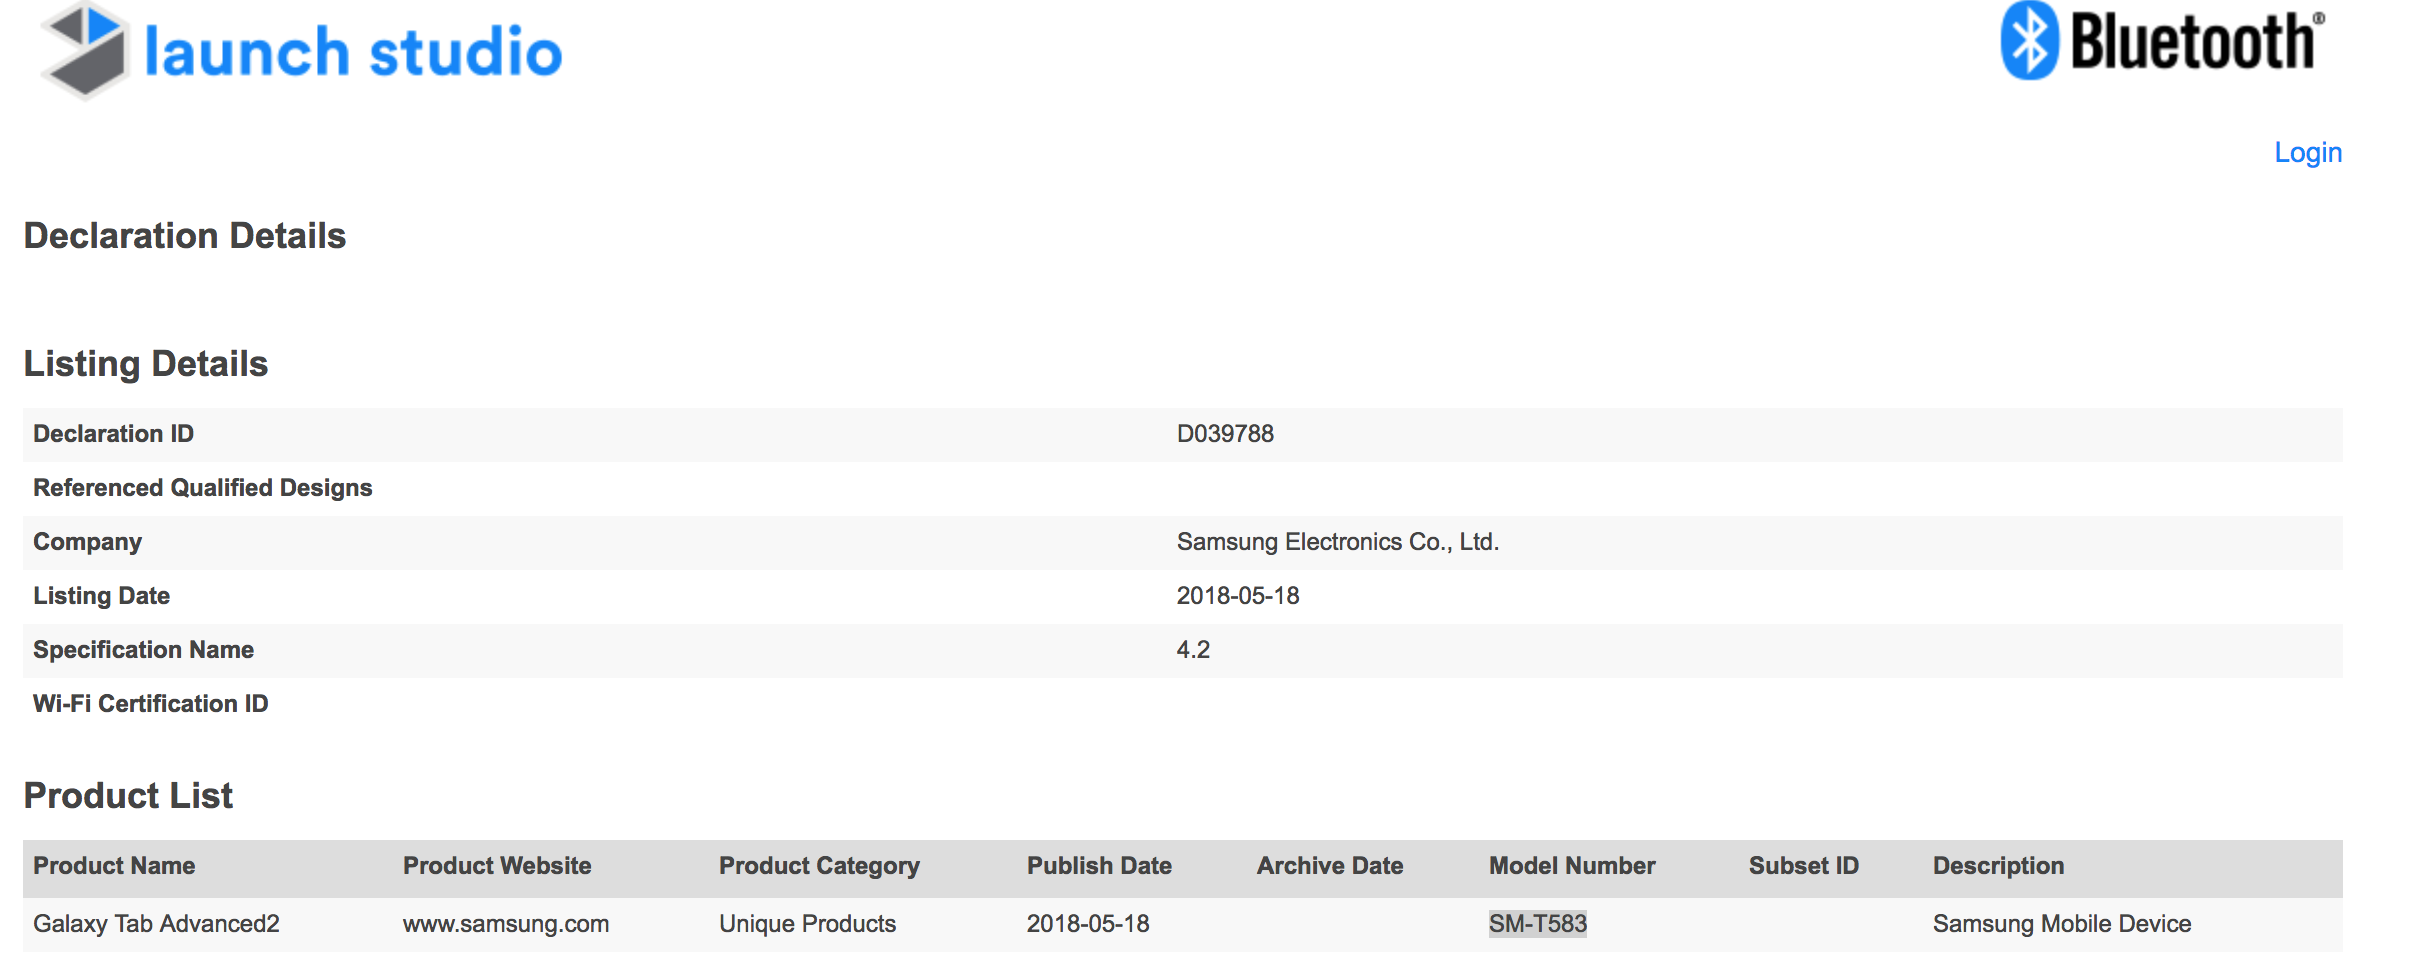The width and height of the screenshot is (2410, 980).
Task: Click the launch studio title text
Action: coord(353,52)
